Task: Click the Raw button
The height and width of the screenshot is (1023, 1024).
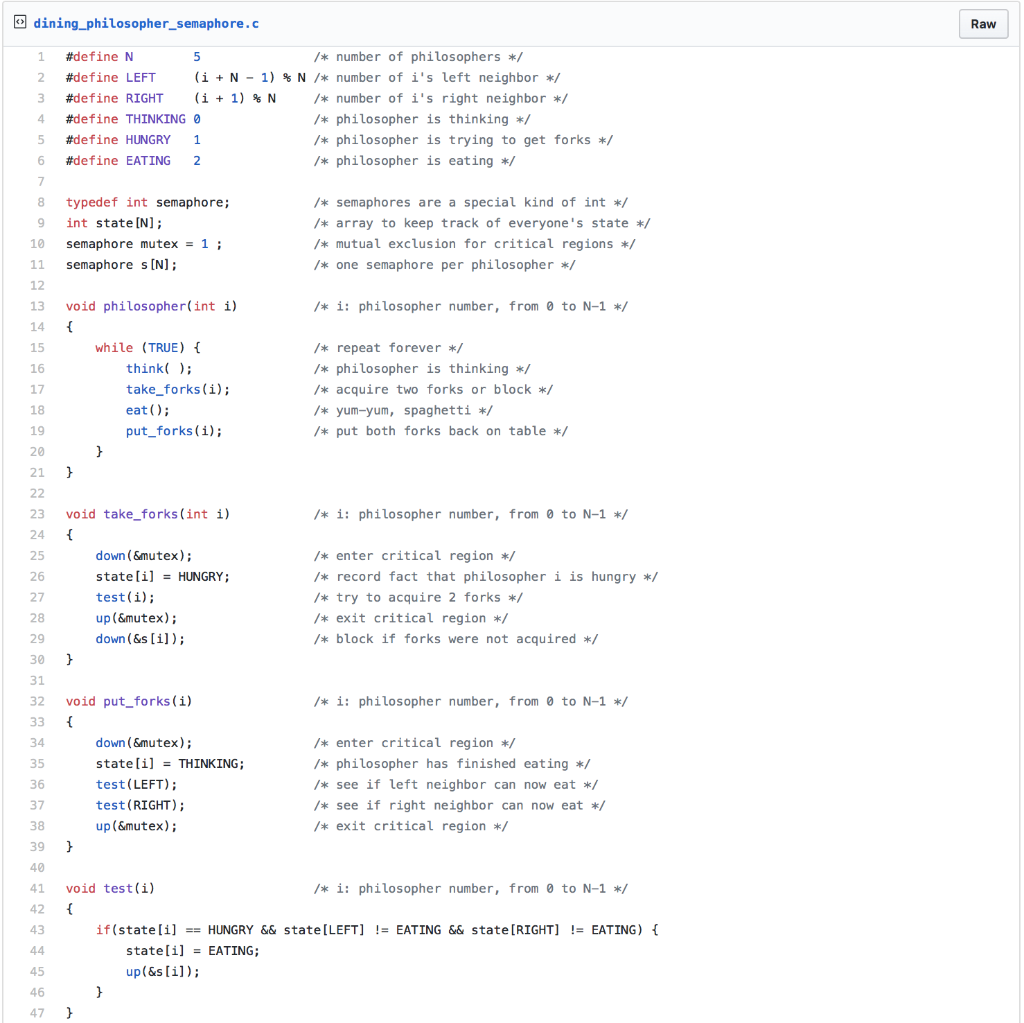Action: [982, 23]
